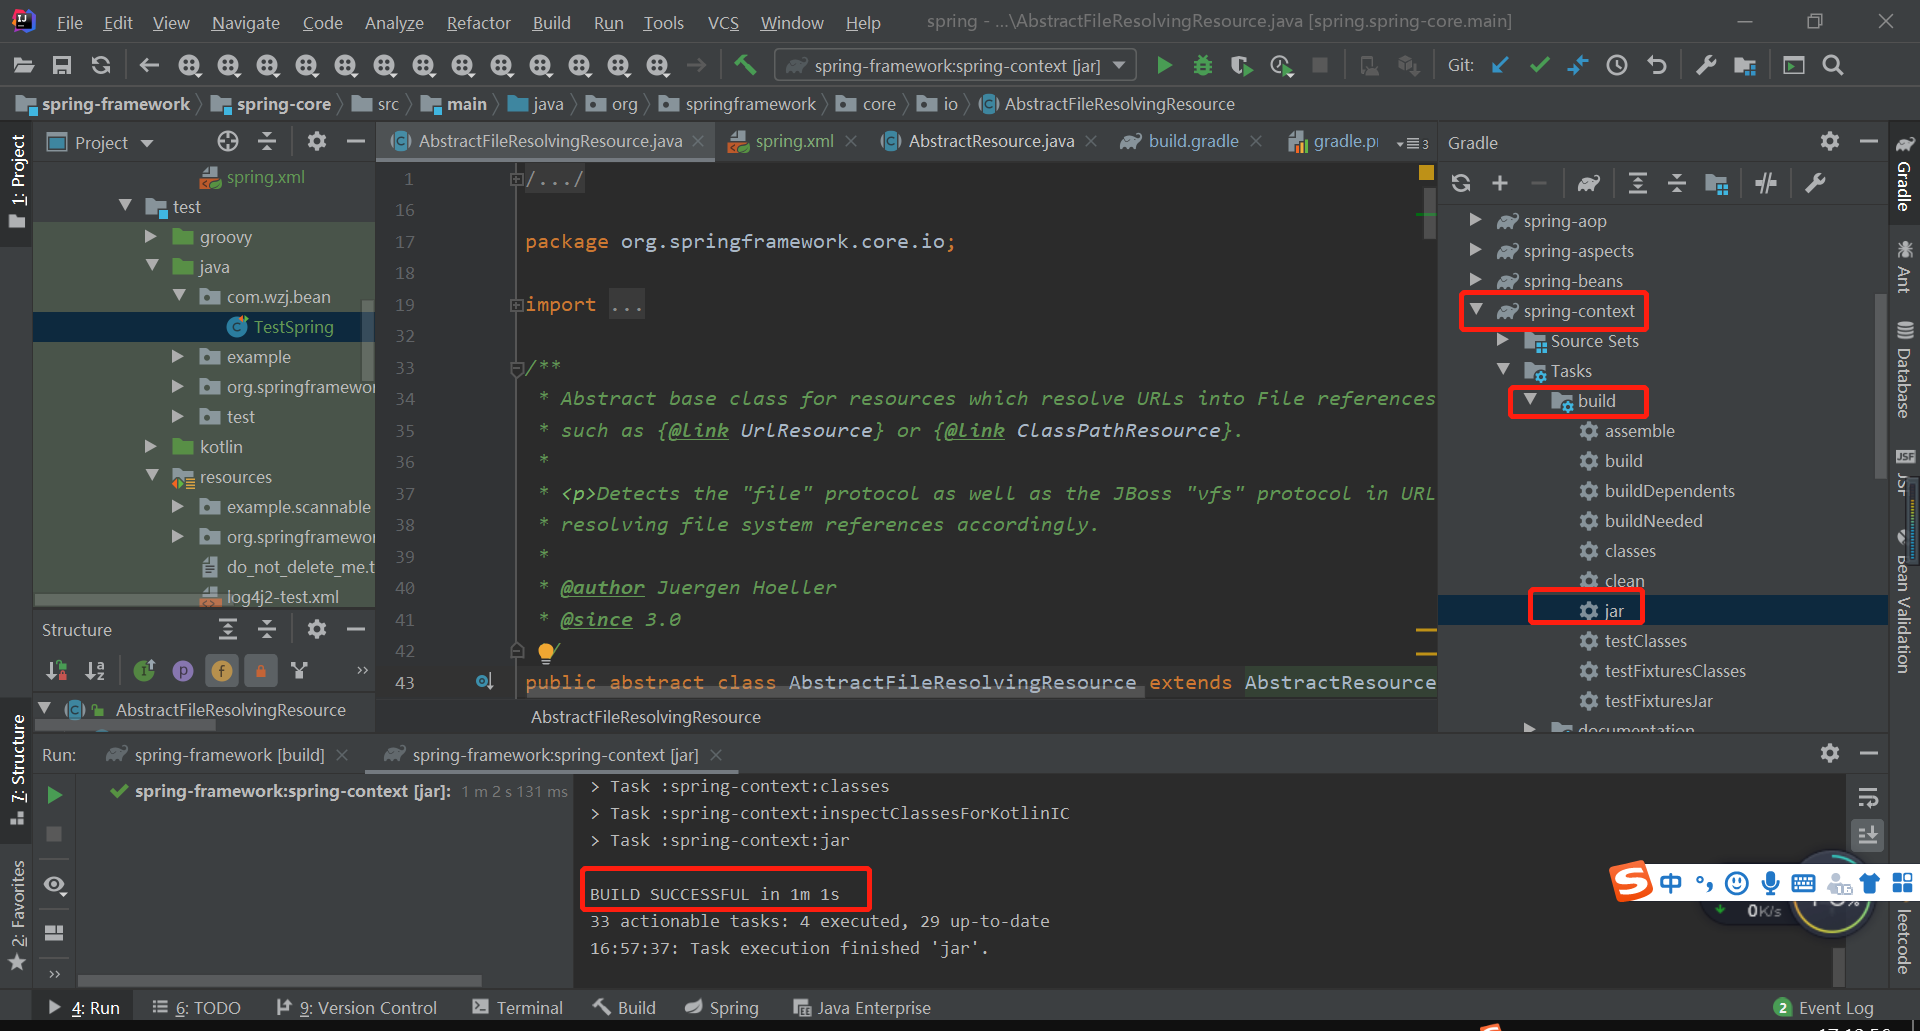Collapse spring-context Gradle module
Screen dimensions: 1920x1031
pos(1476,310)
